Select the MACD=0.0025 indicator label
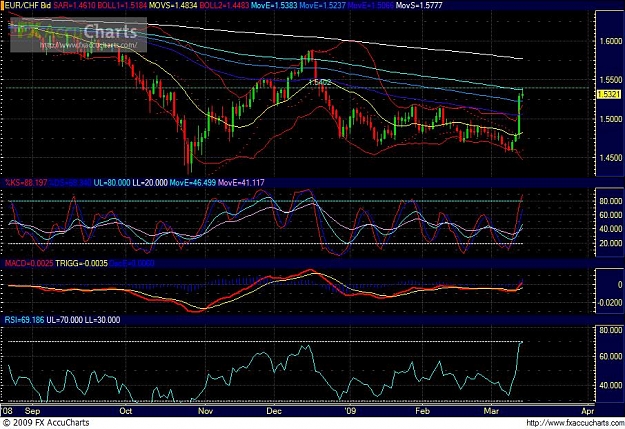This screenshot has height=429, width=625. tap(29, 264)
